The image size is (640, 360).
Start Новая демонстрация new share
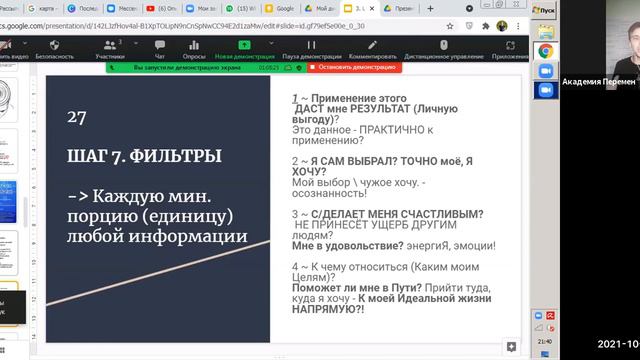[x=244, y=49]
